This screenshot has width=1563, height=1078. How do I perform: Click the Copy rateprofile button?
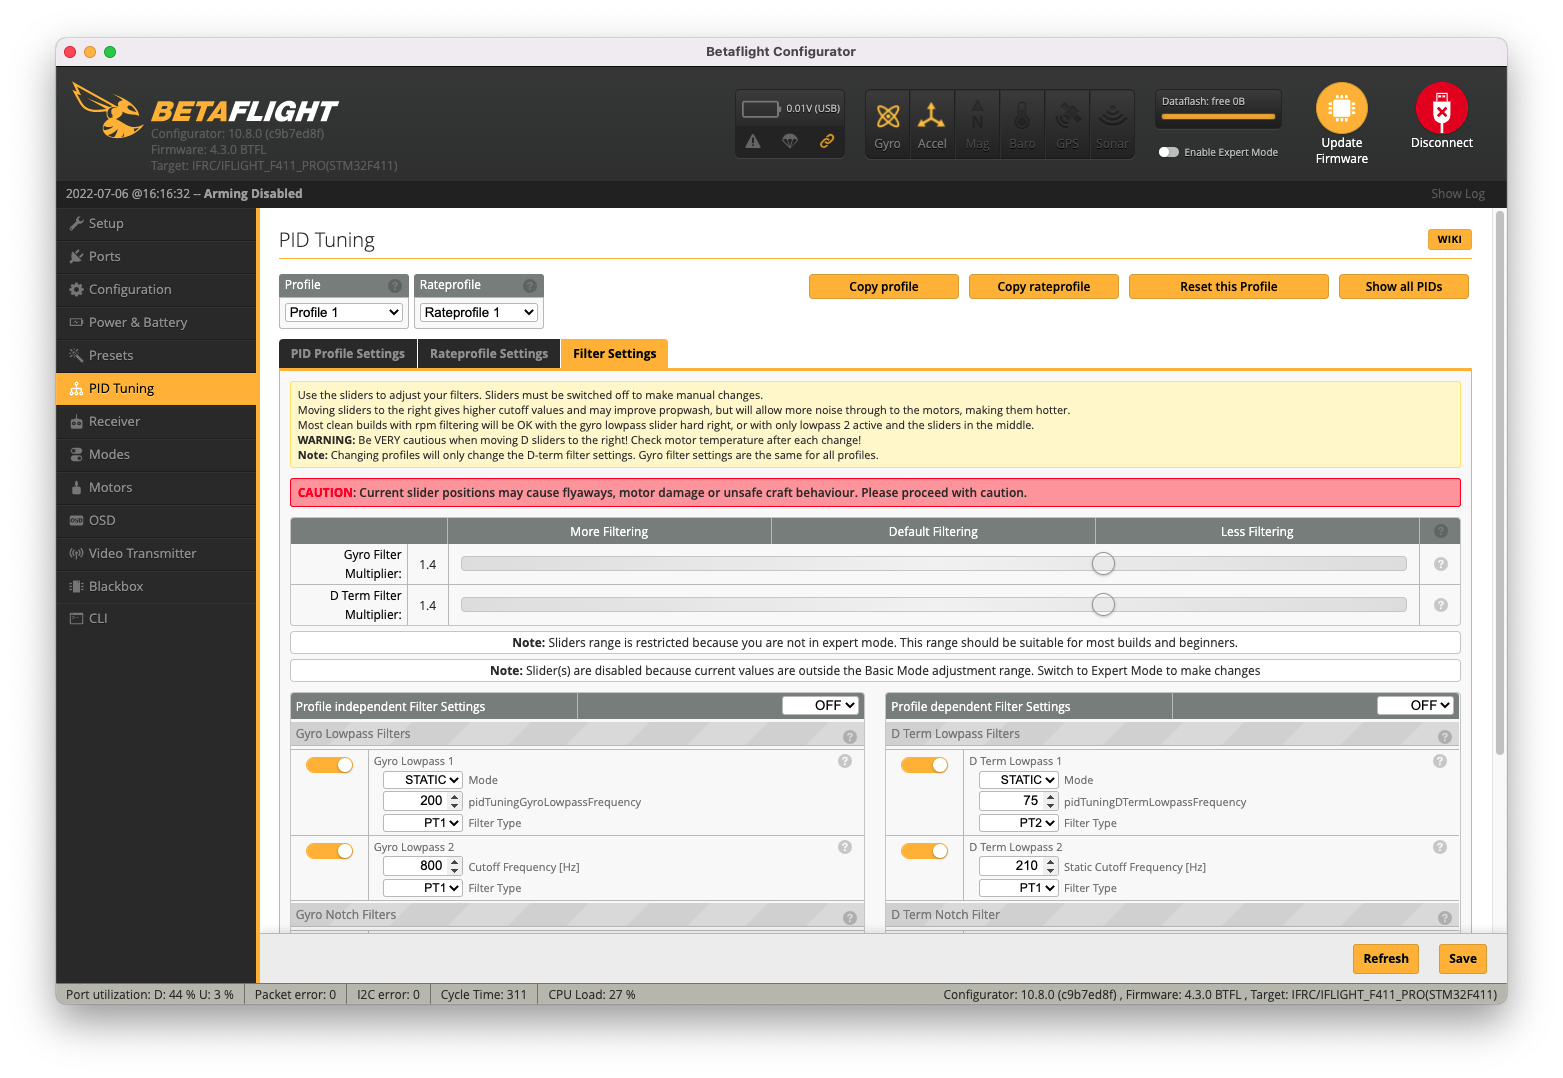pos(1044,287)
